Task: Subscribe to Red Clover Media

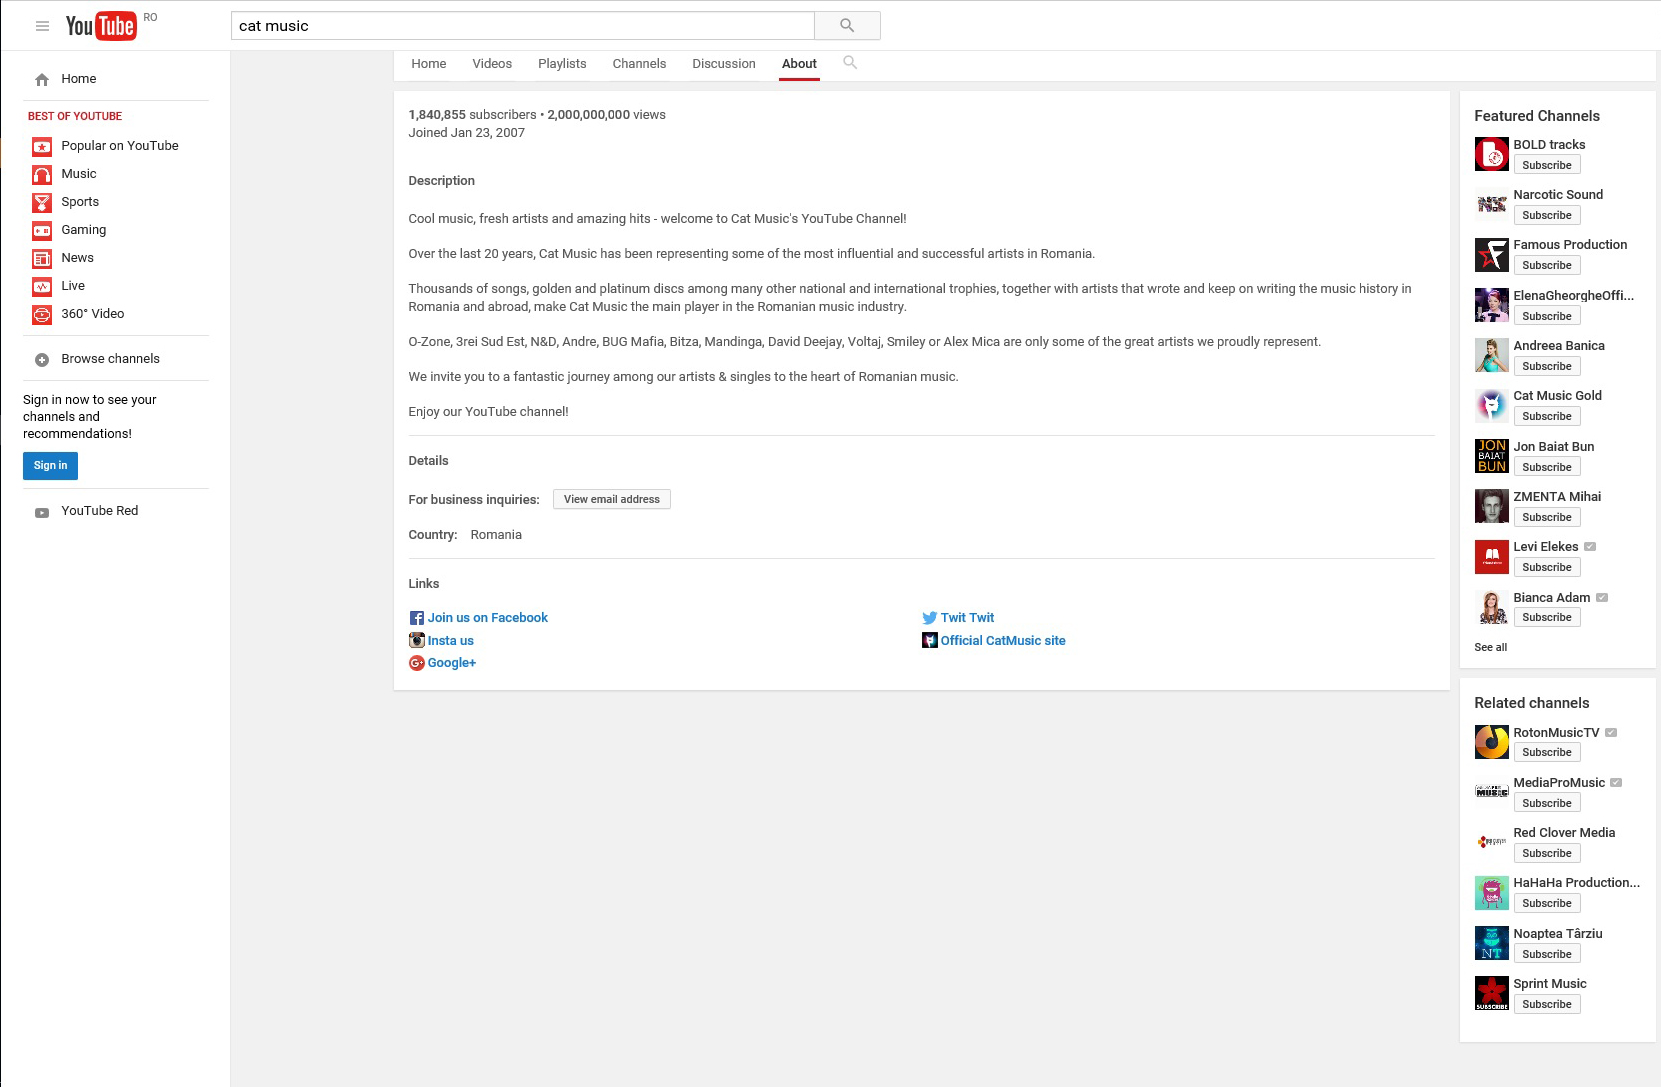Action: click(1547, 853)
